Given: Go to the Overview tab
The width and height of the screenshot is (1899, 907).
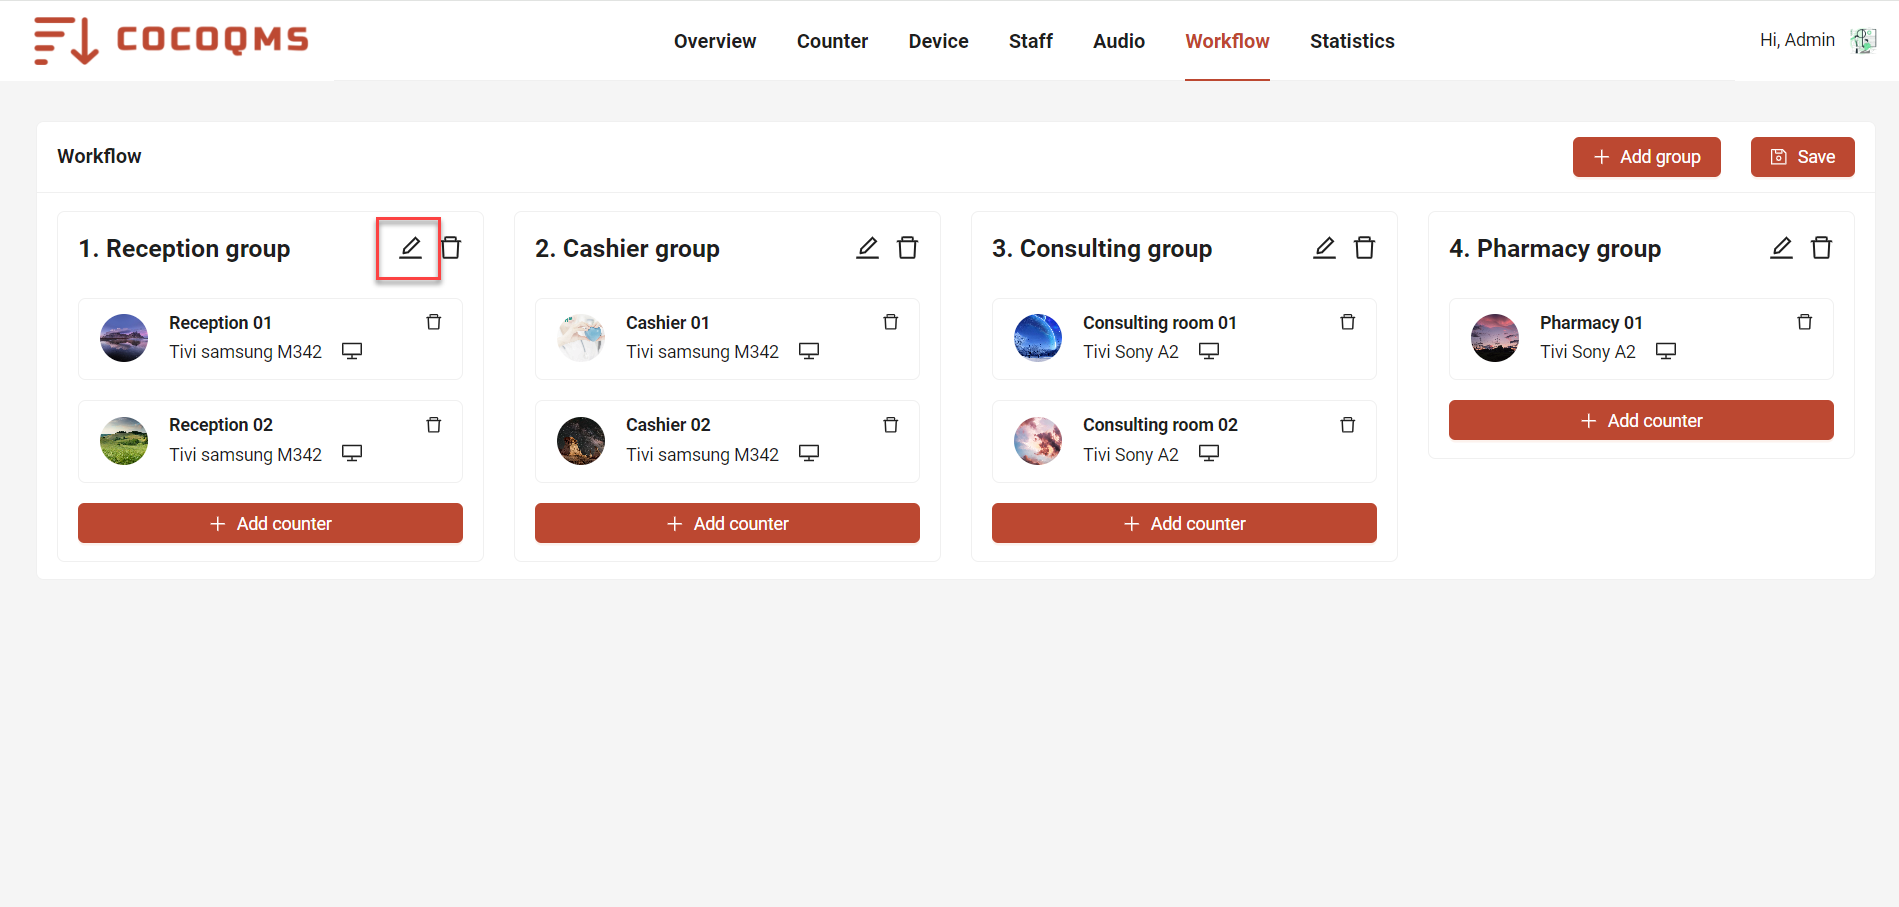Looking at the screenshot, I should click(715, 41).
